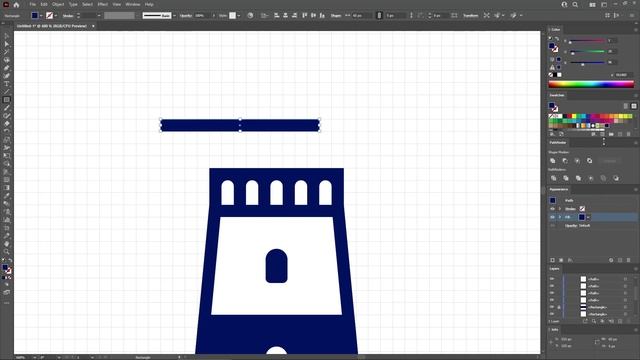Select the Eyedropper tool

tap(7, 196)
